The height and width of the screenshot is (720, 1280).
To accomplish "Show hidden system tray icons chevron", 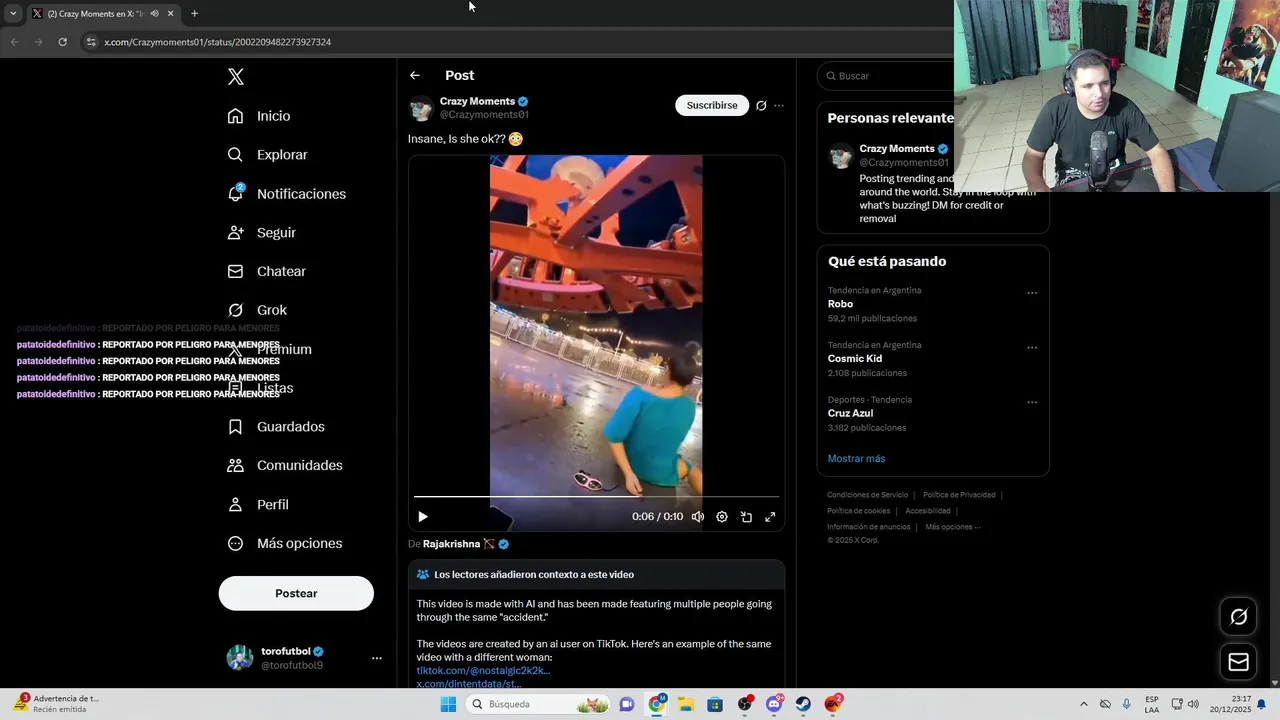I will coord(1083,704).
